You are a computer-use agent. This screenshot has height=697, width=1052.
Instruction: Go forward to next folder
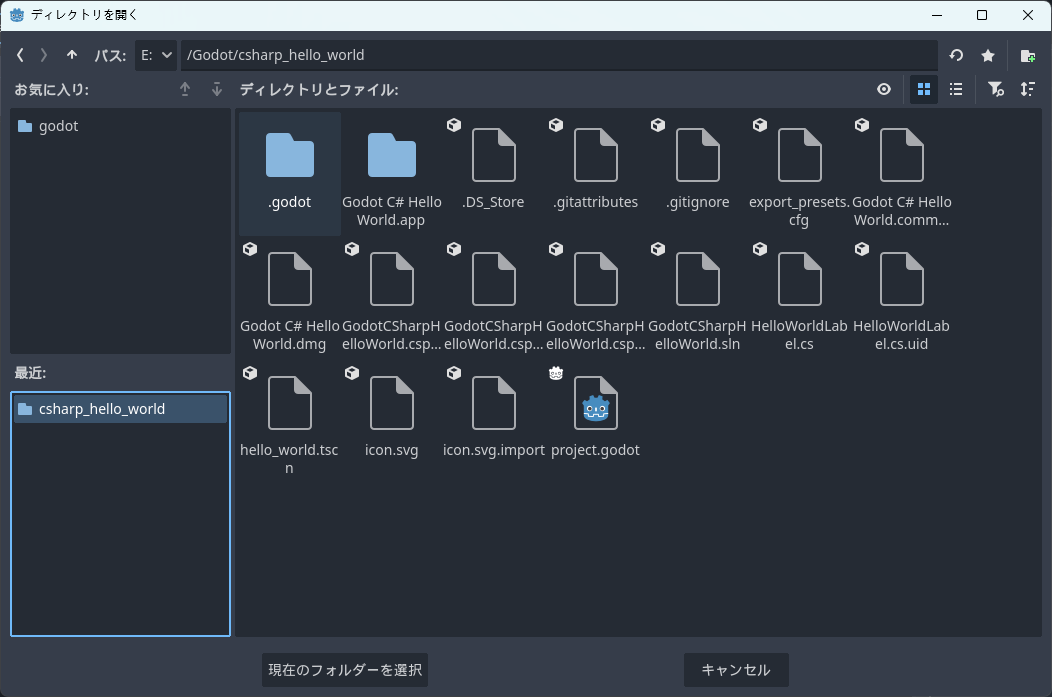44,55
